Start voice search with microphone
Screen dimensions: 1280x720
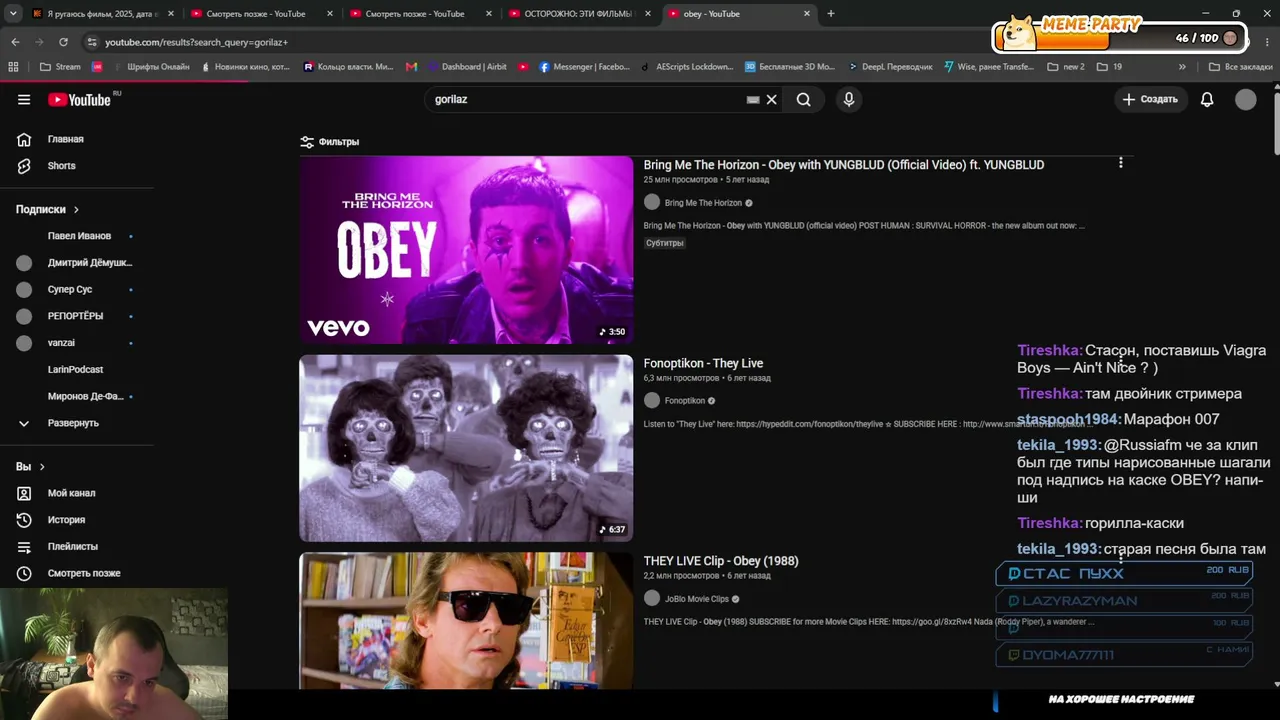tap(849, 100)
